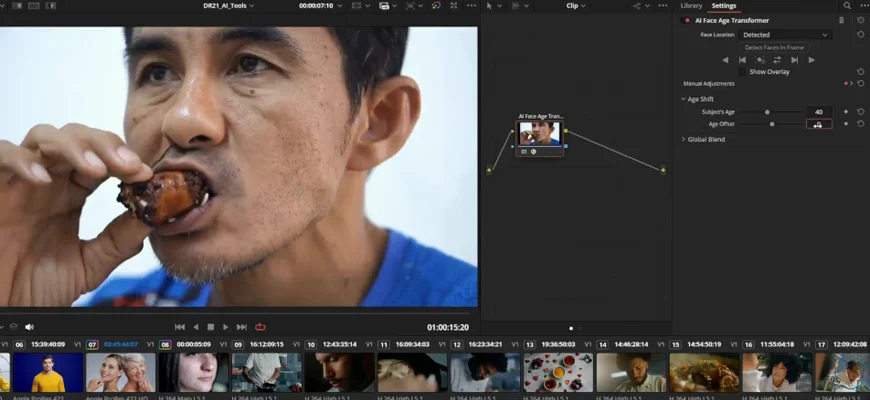The height and width of the screenshot is (400, 870).
Task: Select clip 06 thumbnail, man in yellow sweater
Action: point(48,372)
